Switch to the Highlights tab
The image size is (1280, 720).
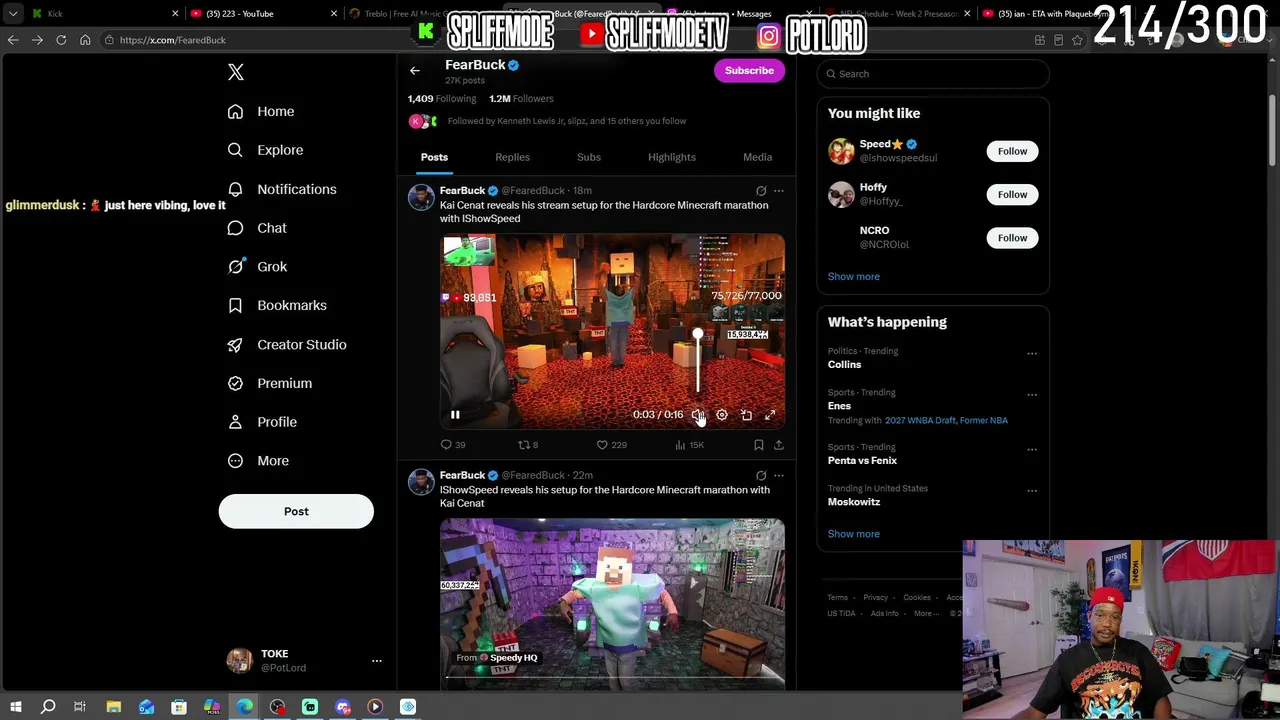[672, 157]
